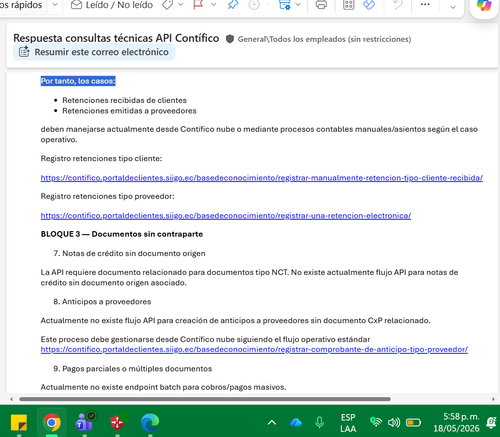Image resolution: width=500 pixels, height=437 pixels.
Task: Click the scrollbar right arrow
Action: pos(493,399)
